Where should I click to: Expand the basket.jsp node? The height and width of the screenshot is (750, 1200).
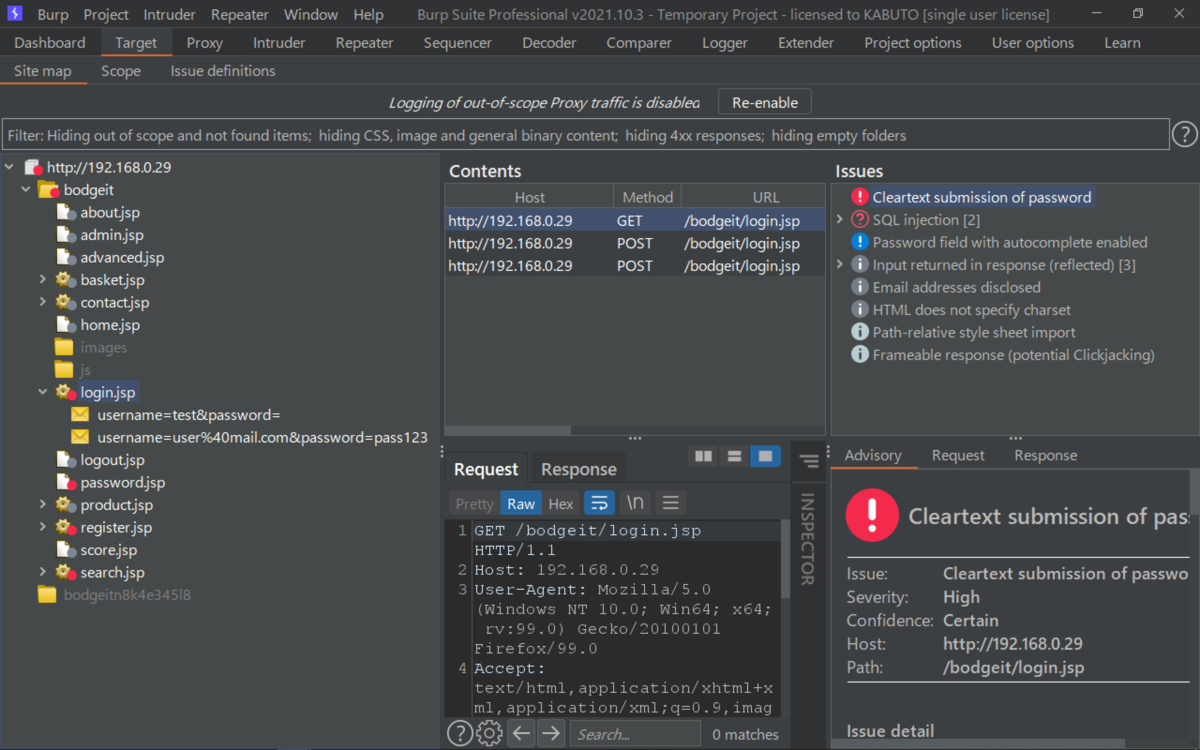(43, 280)
